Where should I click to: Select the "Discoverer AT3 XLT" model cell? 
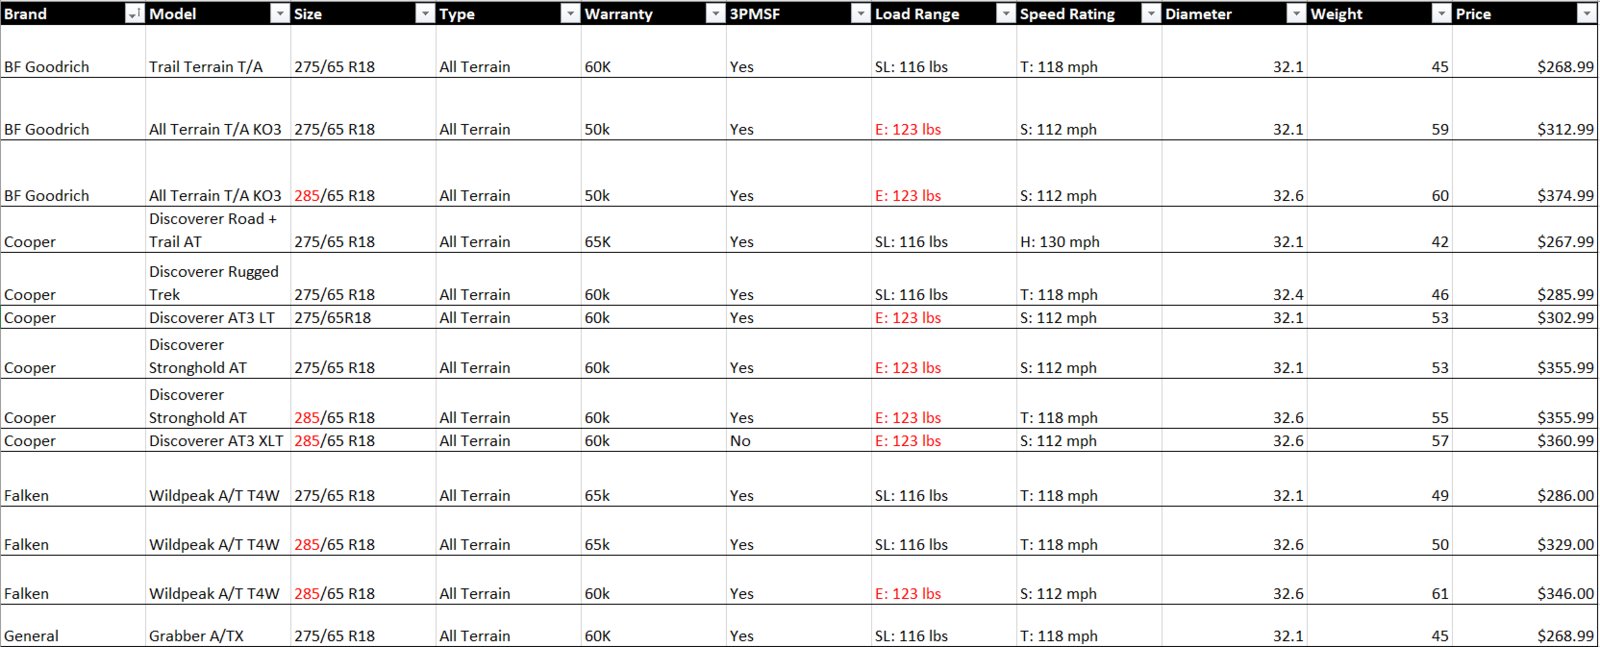click(218, 440)
